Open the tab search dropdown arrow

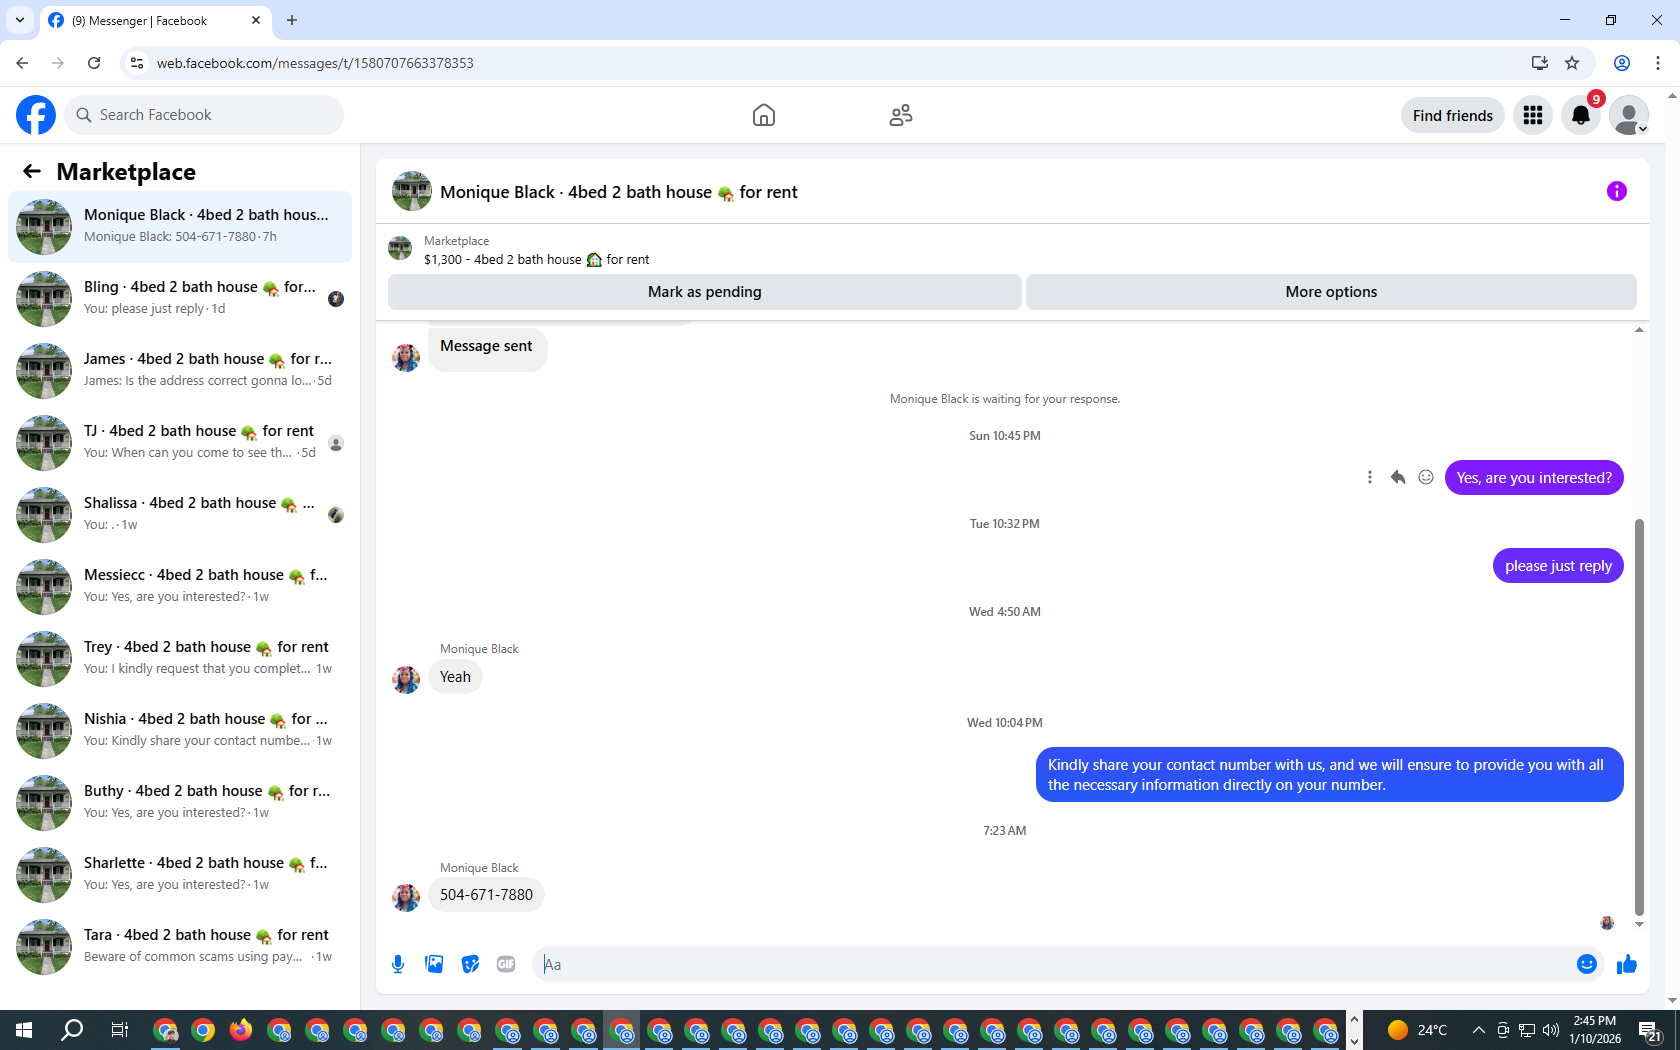pyautogui.click(x=20, y=20)
